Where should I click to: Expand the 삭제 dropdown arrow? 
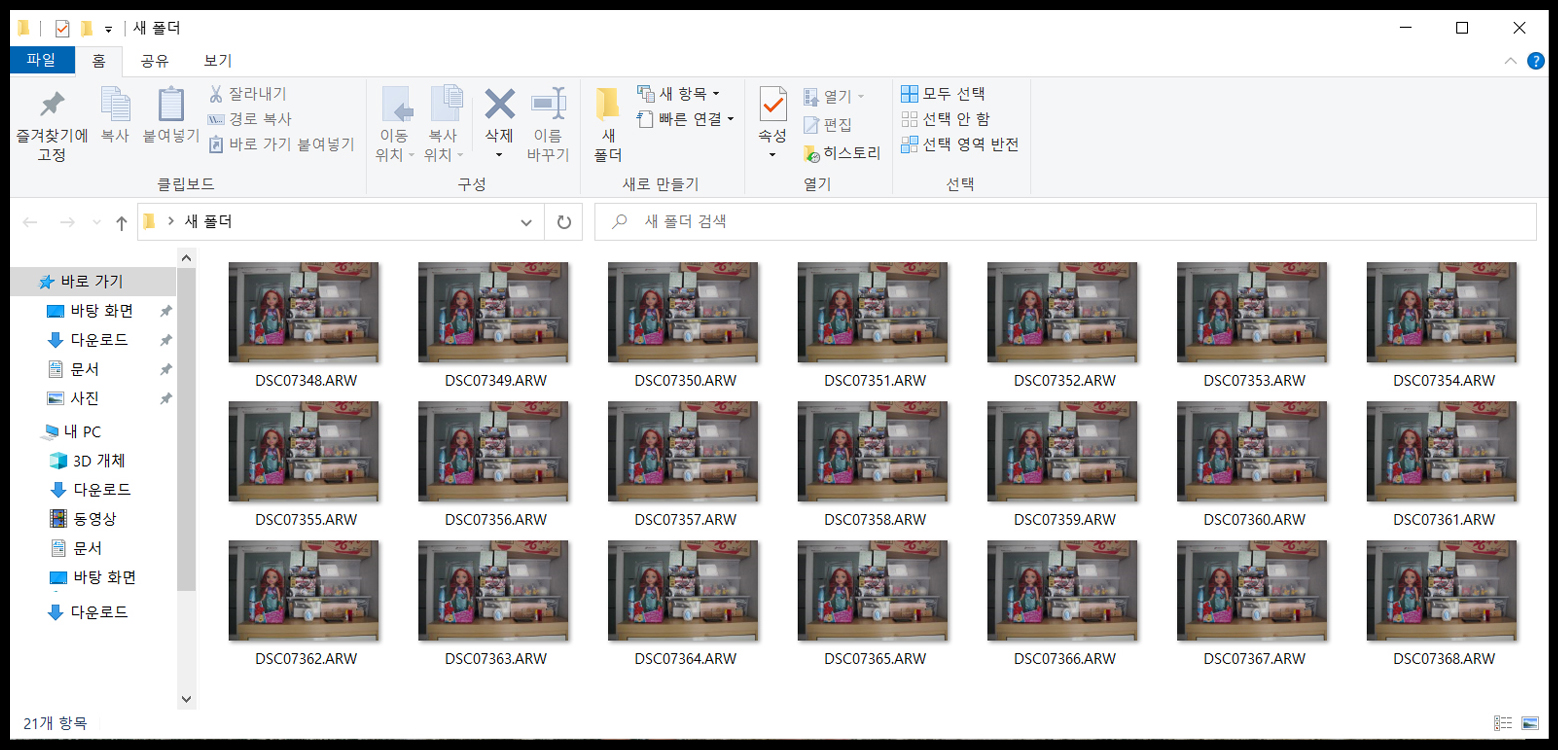499,155
